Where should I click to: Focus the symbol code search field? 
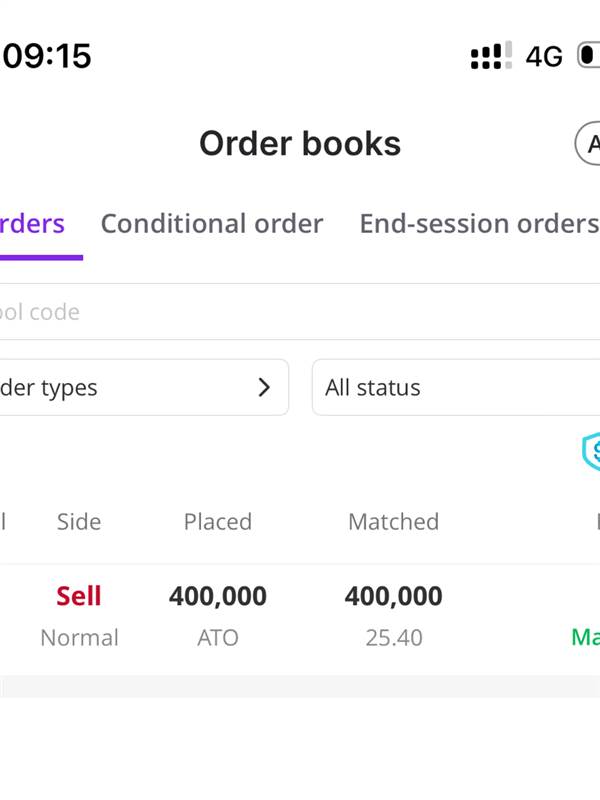(300, 312)
